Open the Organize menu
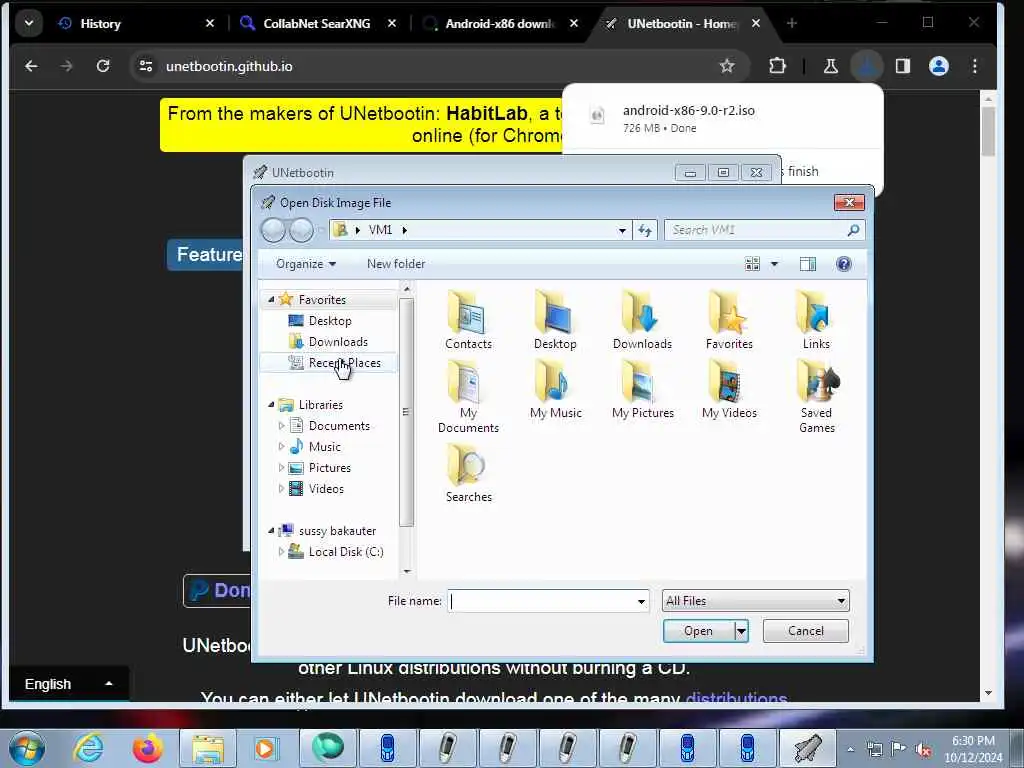The width and height of the screenshot is (1024, 768). (x=306, y=264)
